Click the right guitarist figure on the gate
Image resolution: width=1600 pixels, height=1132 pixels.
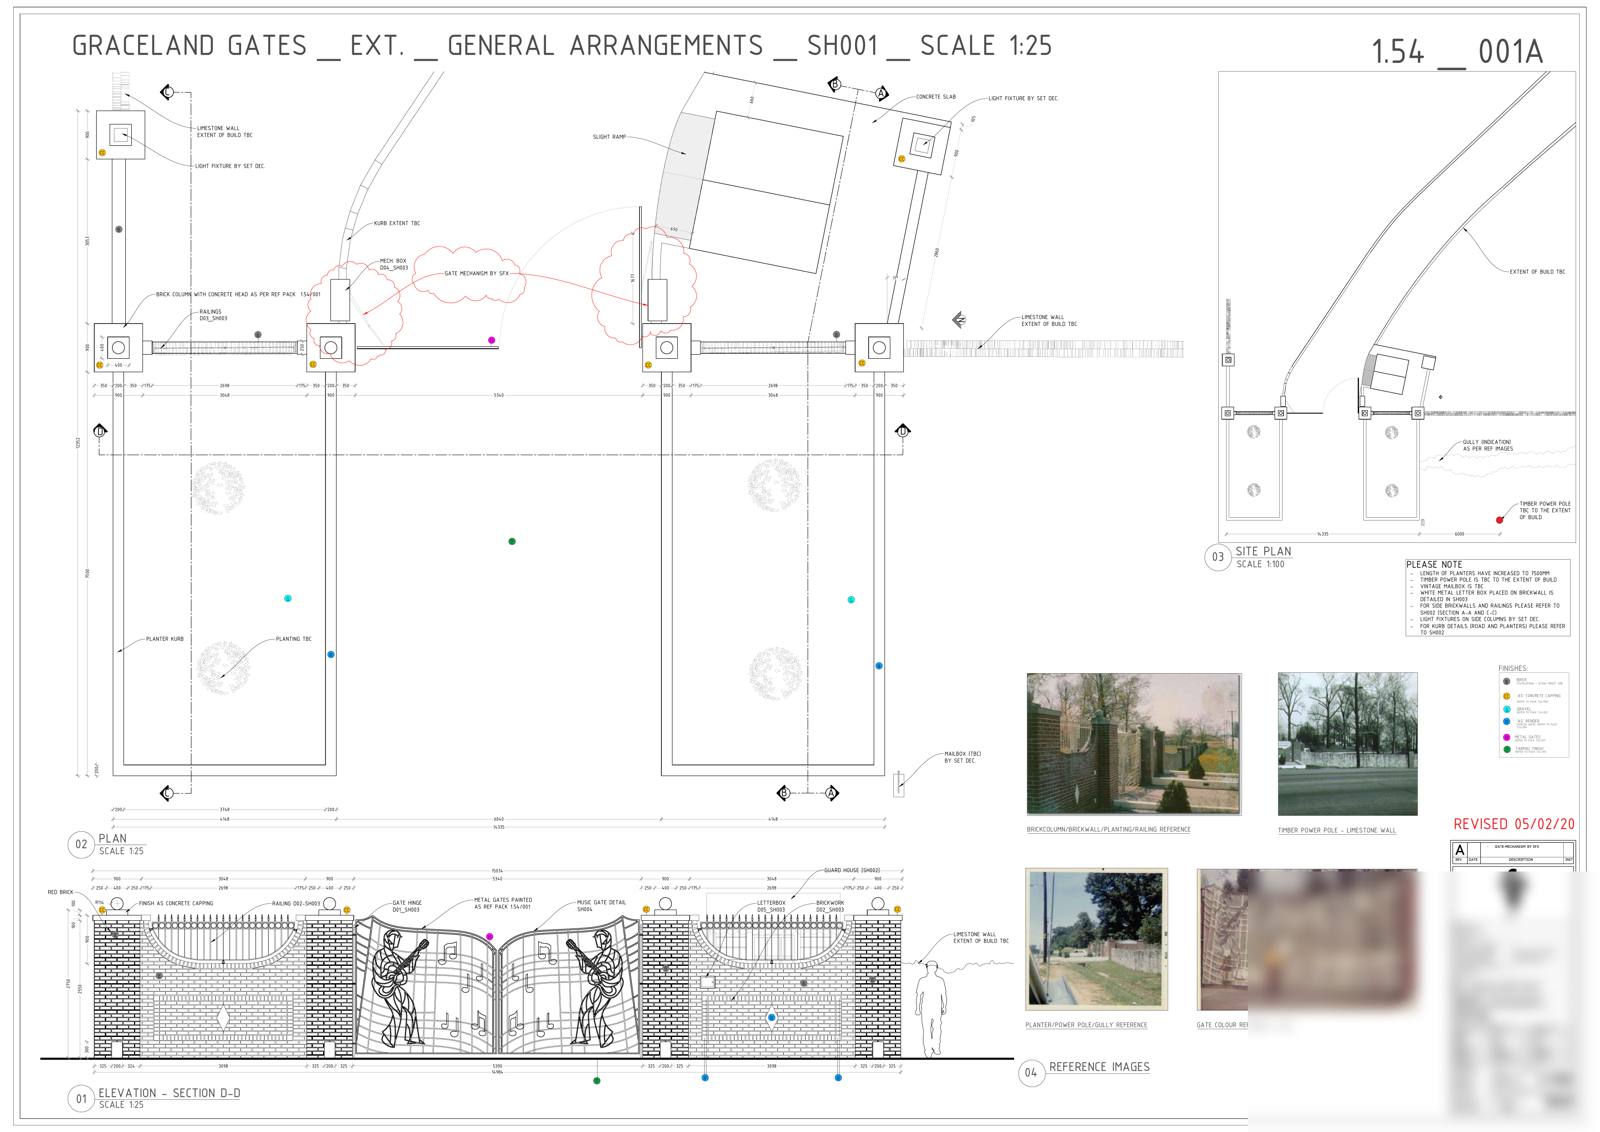(x=597, y=987)
